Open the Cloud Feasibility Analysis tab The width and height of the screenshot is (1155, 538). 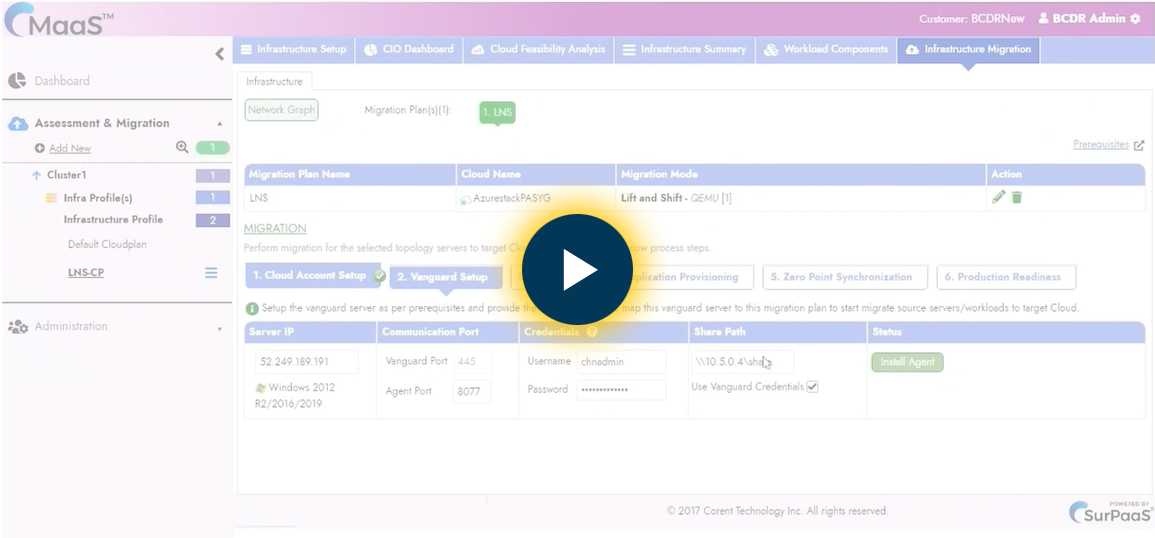[538, 49]
